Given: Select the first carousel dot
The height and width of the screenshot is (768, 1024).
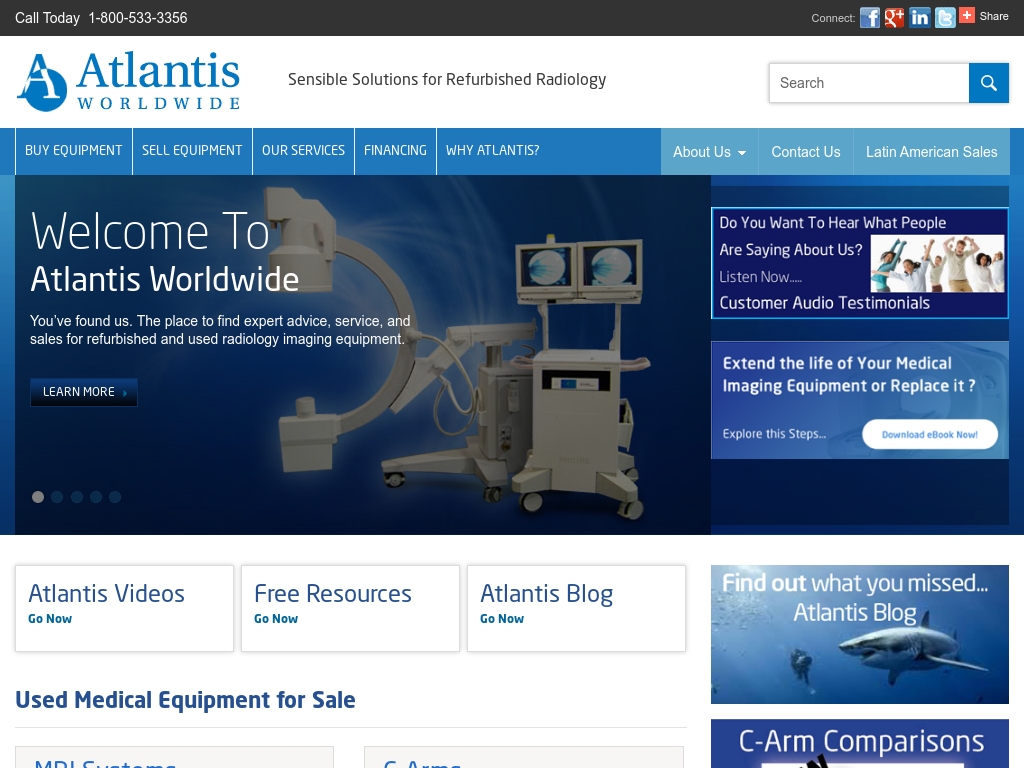Looking at the screenshot, I should point(38,497).
